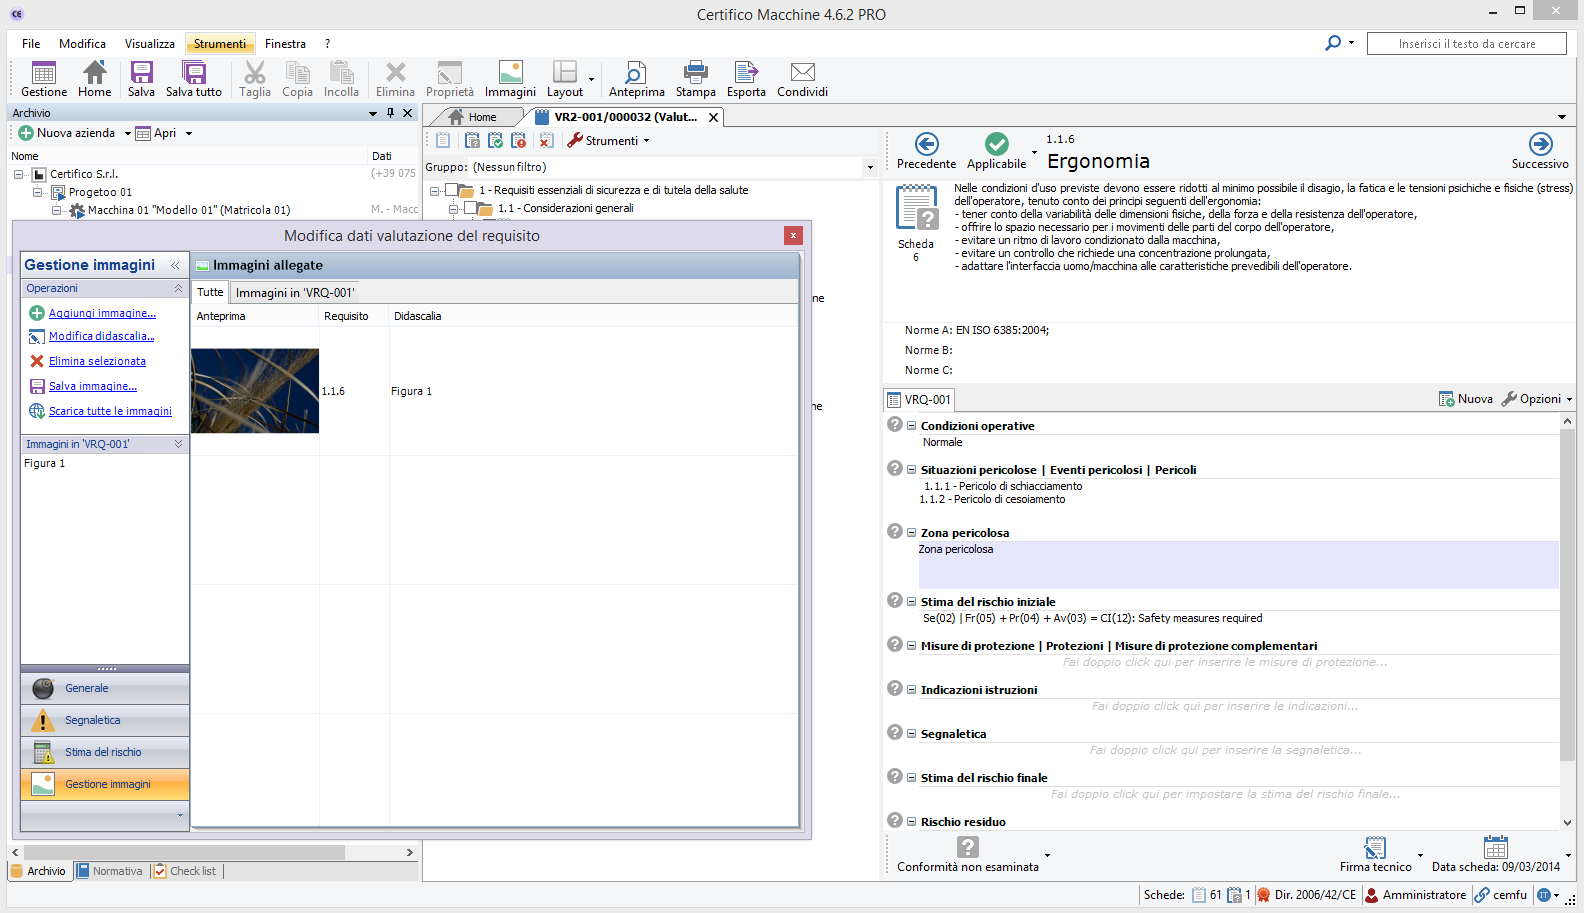
Task: Open the Gruppo filter dropdown
Action: pyautogui.click(x=869, y=168)
